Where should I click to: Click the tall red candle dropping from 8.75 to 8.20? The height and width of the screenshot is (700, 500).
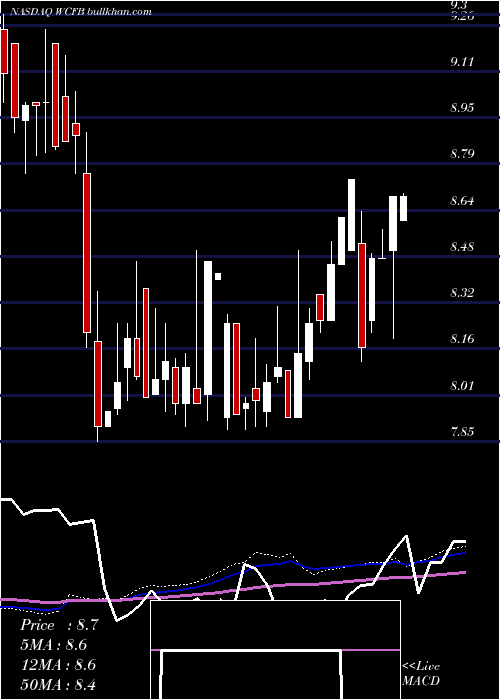[87, 253]
